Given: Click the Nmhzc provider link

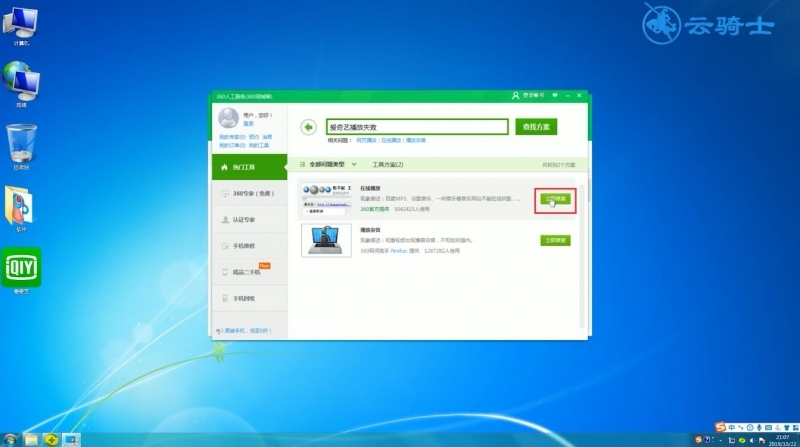Looking at the screenshot, I should pyautogui.click(x=399, y=251).
